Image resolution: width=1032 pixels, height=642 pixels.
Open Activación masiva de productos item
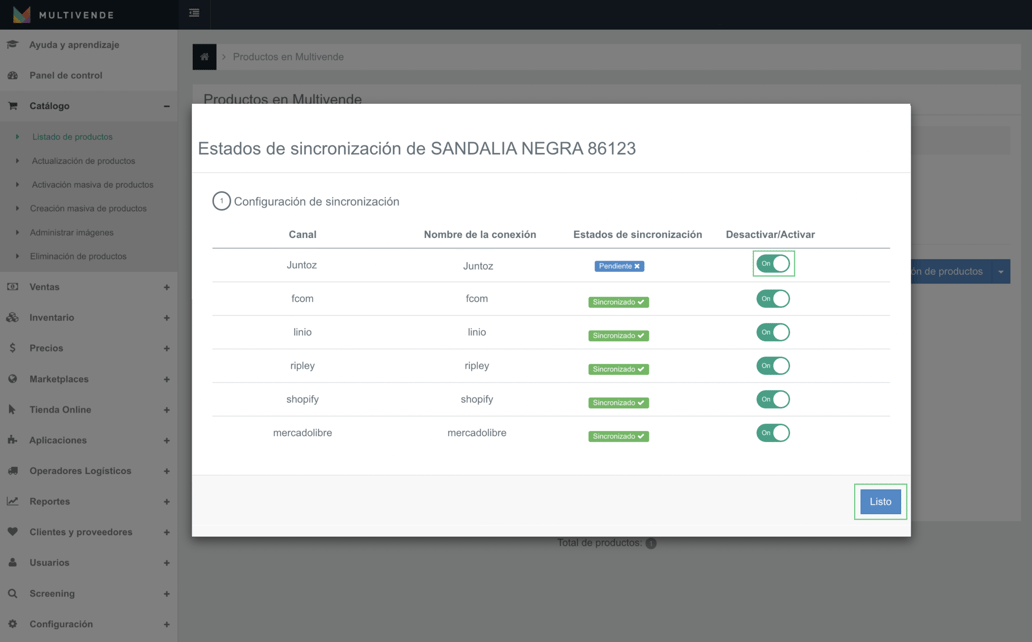[x=92, y=184]
